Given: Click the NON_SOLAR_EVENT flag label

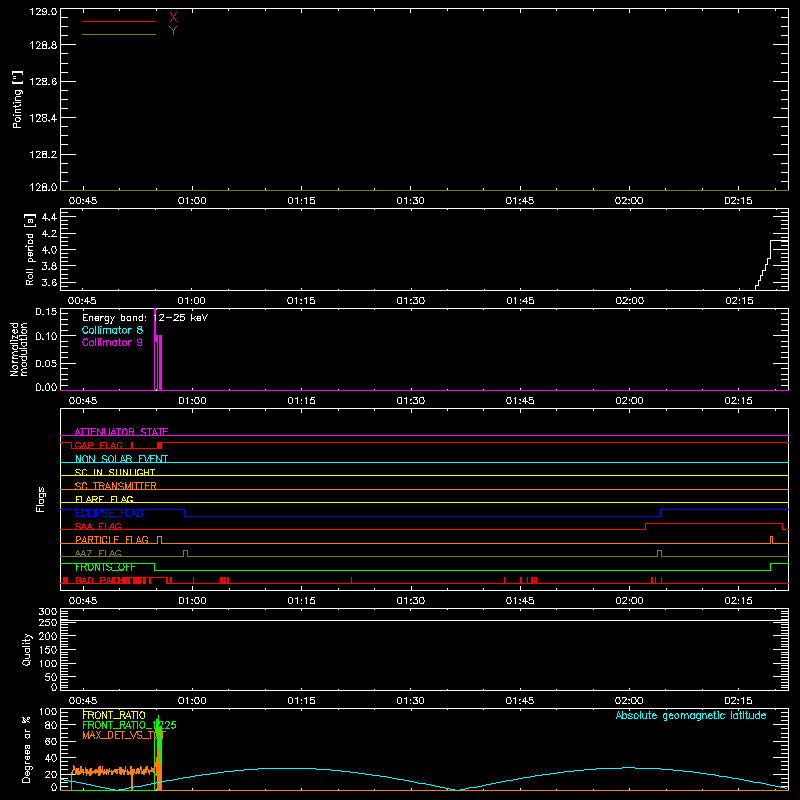Looking at the screenshot, I should click(121, 459).
